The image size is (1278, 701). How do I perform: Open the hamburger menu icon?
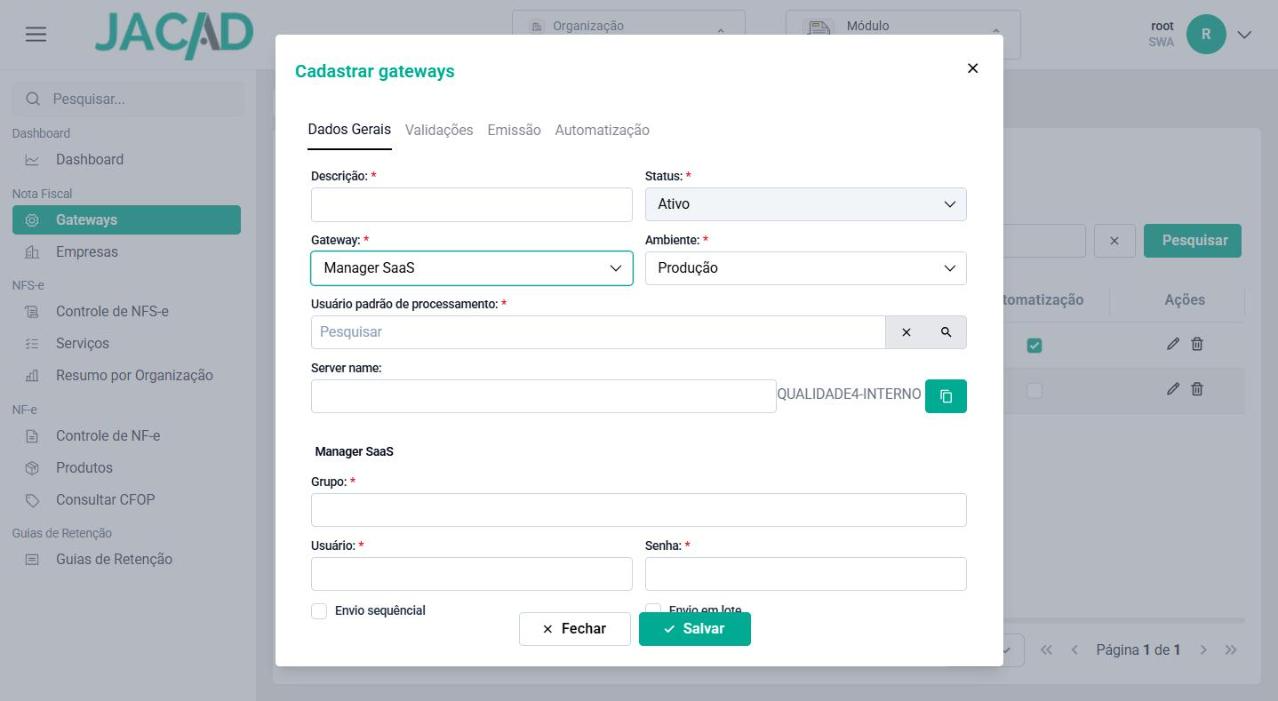tap(36, 34)
